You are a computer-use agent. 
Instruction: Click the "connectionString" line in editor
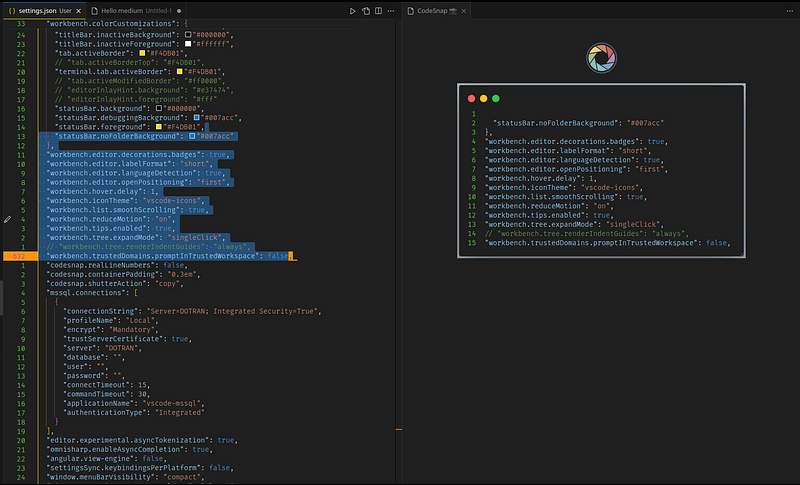tap(192, 311)
